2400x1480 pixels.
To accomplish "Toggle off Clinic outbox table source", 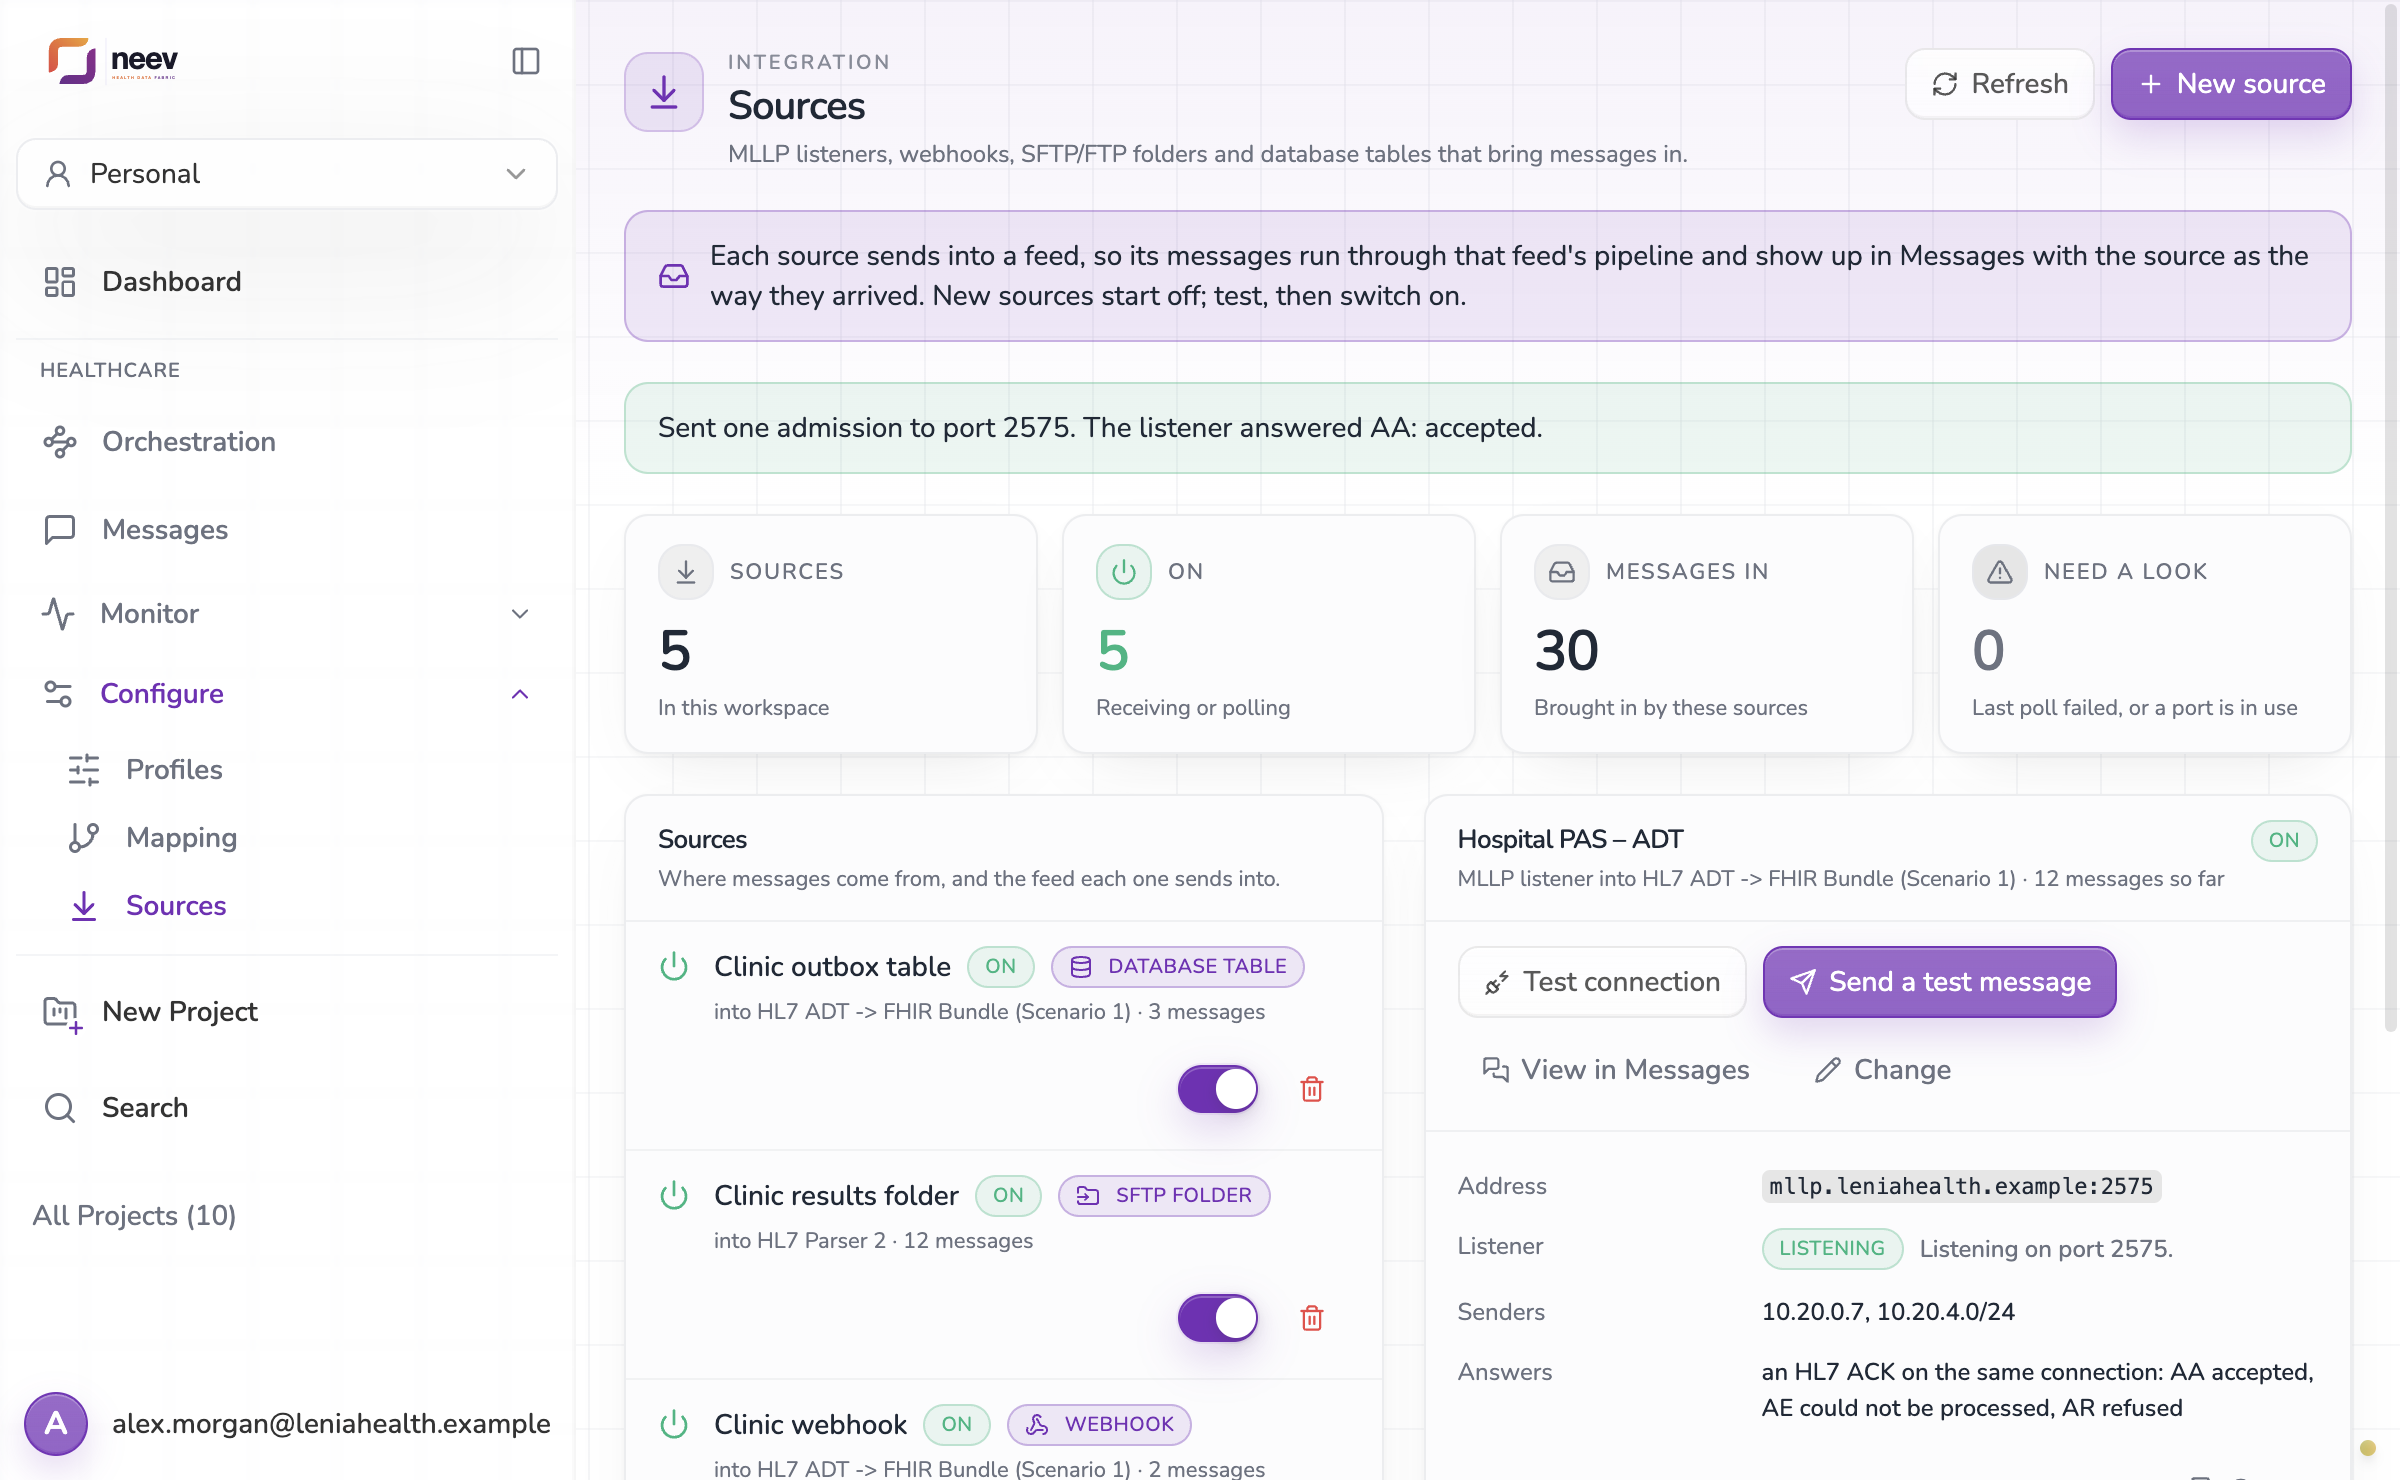I will [x=1218, y=1089].
